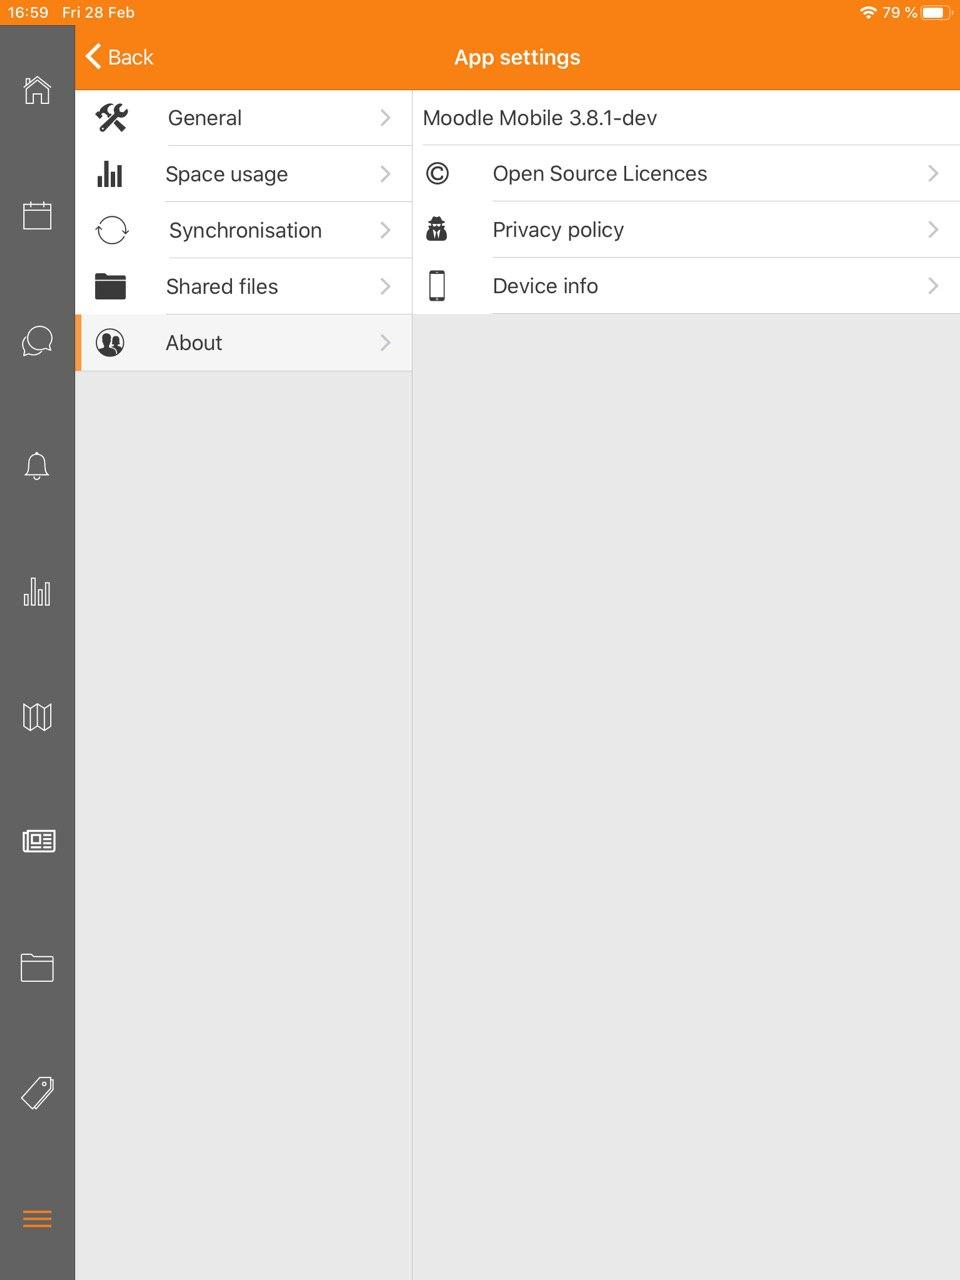Select General settings item
Viewport: 960px width, 1280px height.
[x=244, y=118]
